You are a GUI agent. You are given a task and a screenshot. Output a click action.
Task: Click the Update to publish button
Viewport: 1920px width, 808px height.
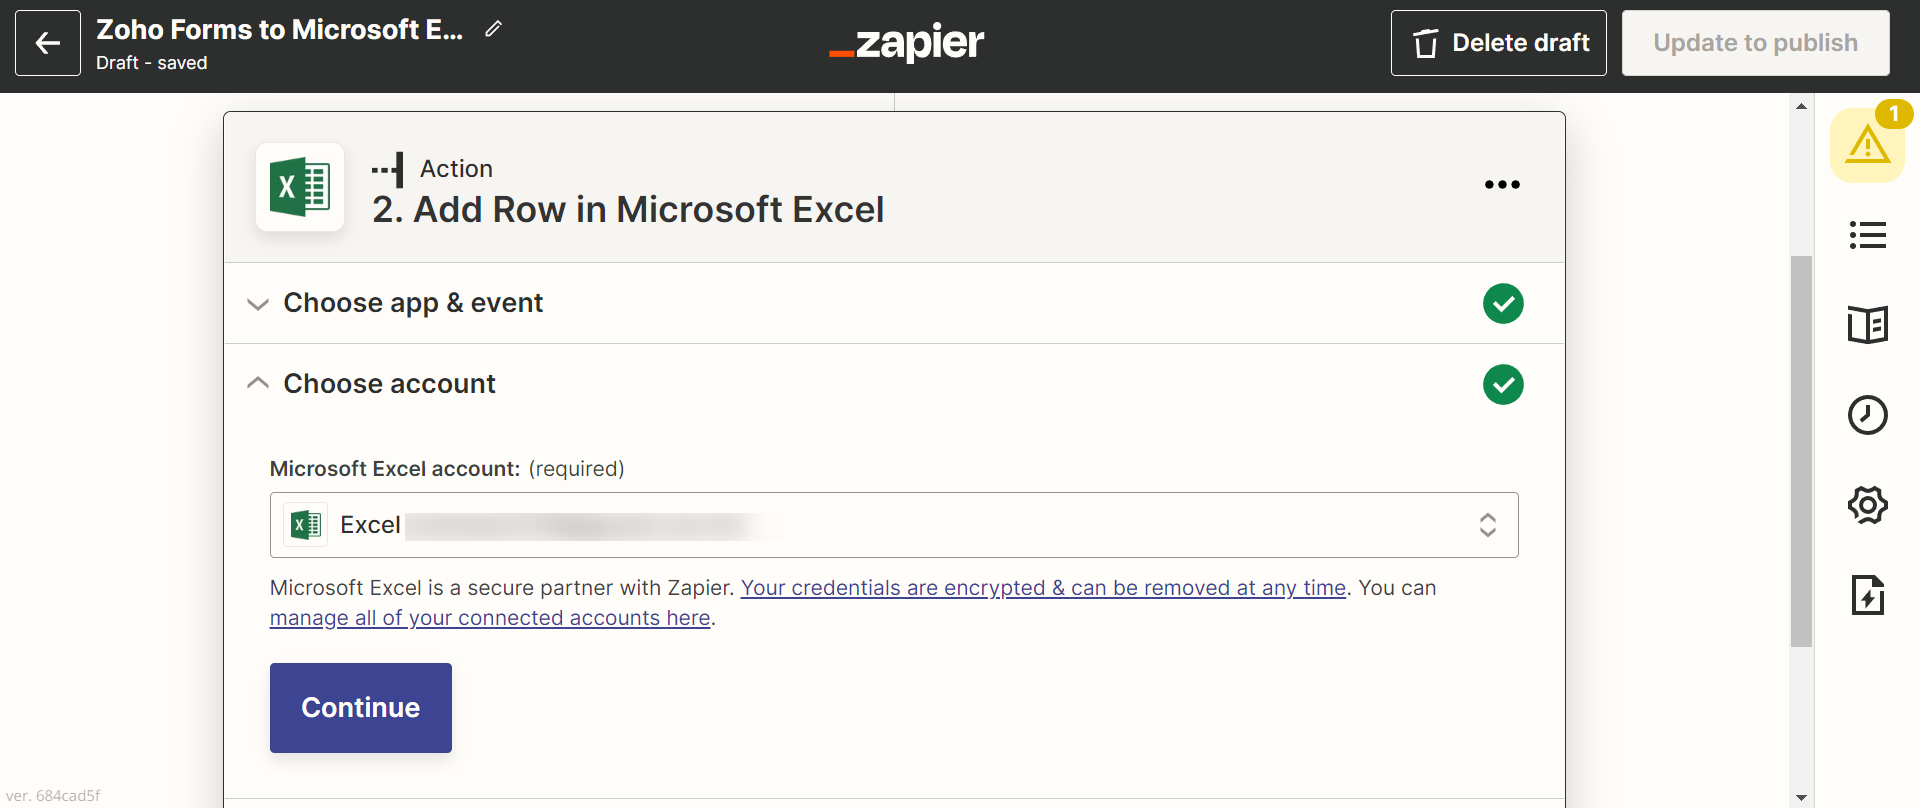(x=1755, y=43)
